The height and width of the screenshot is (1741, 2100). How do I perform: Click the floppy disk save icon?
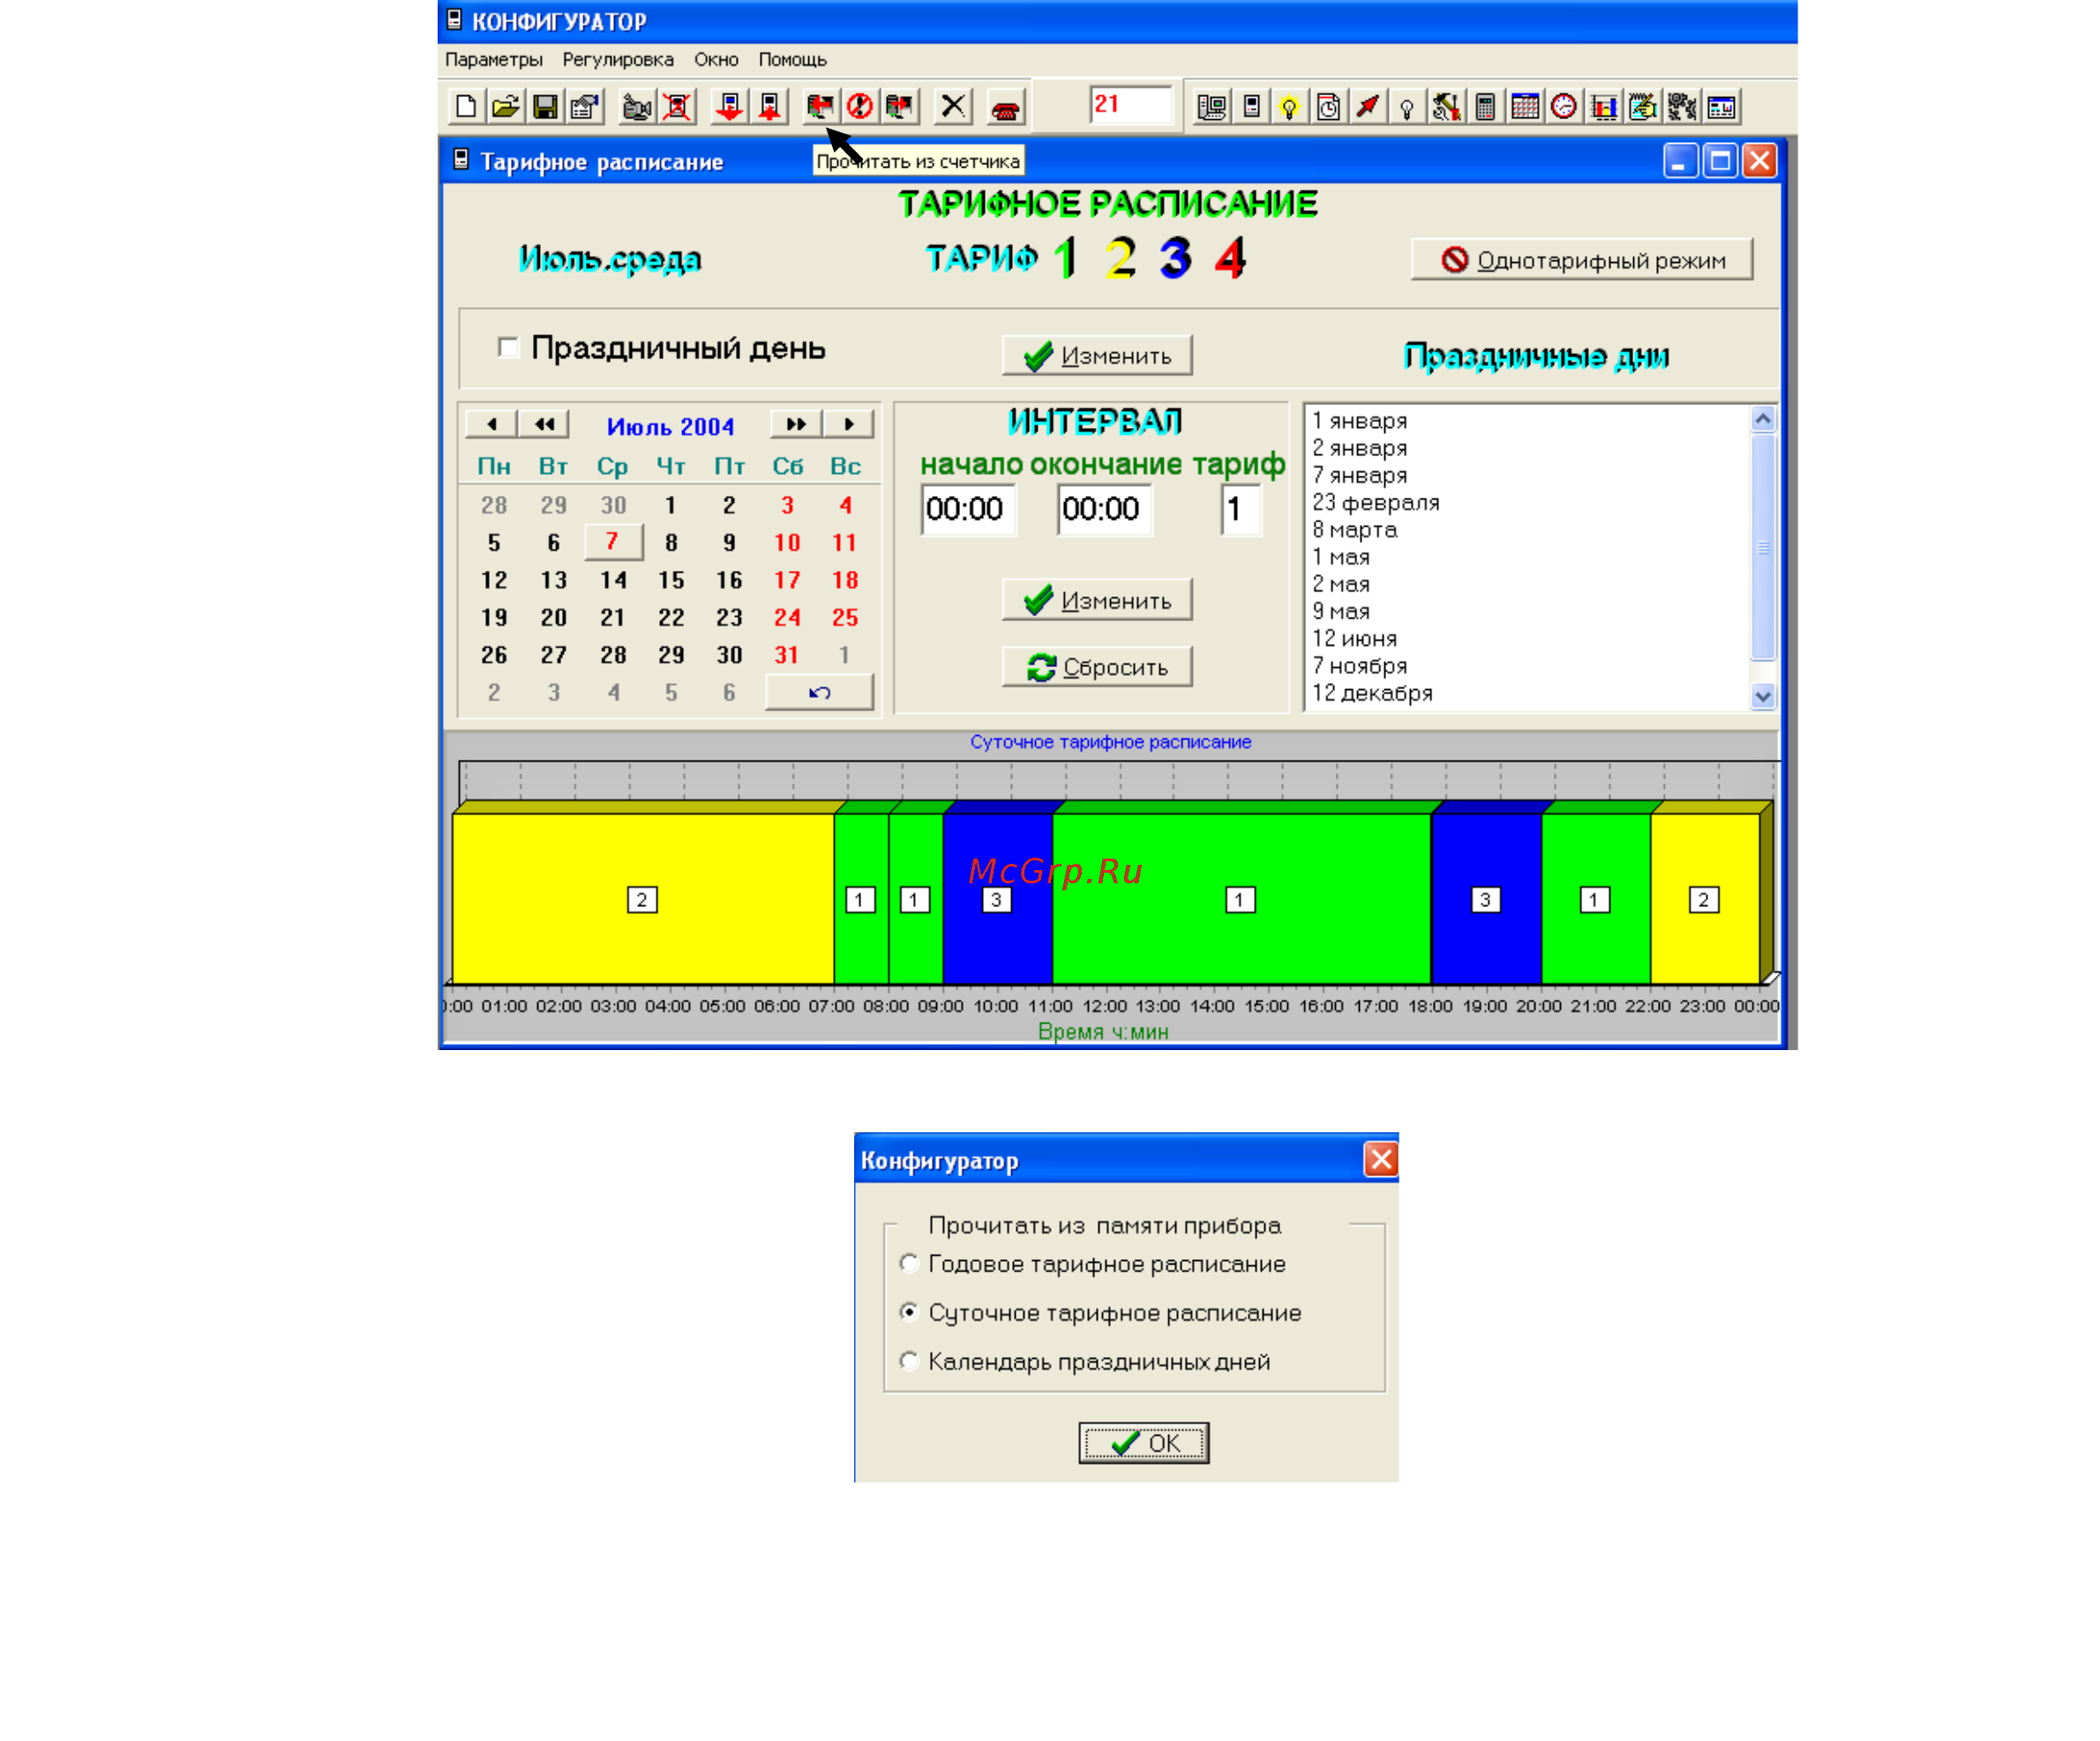point(545,106)
